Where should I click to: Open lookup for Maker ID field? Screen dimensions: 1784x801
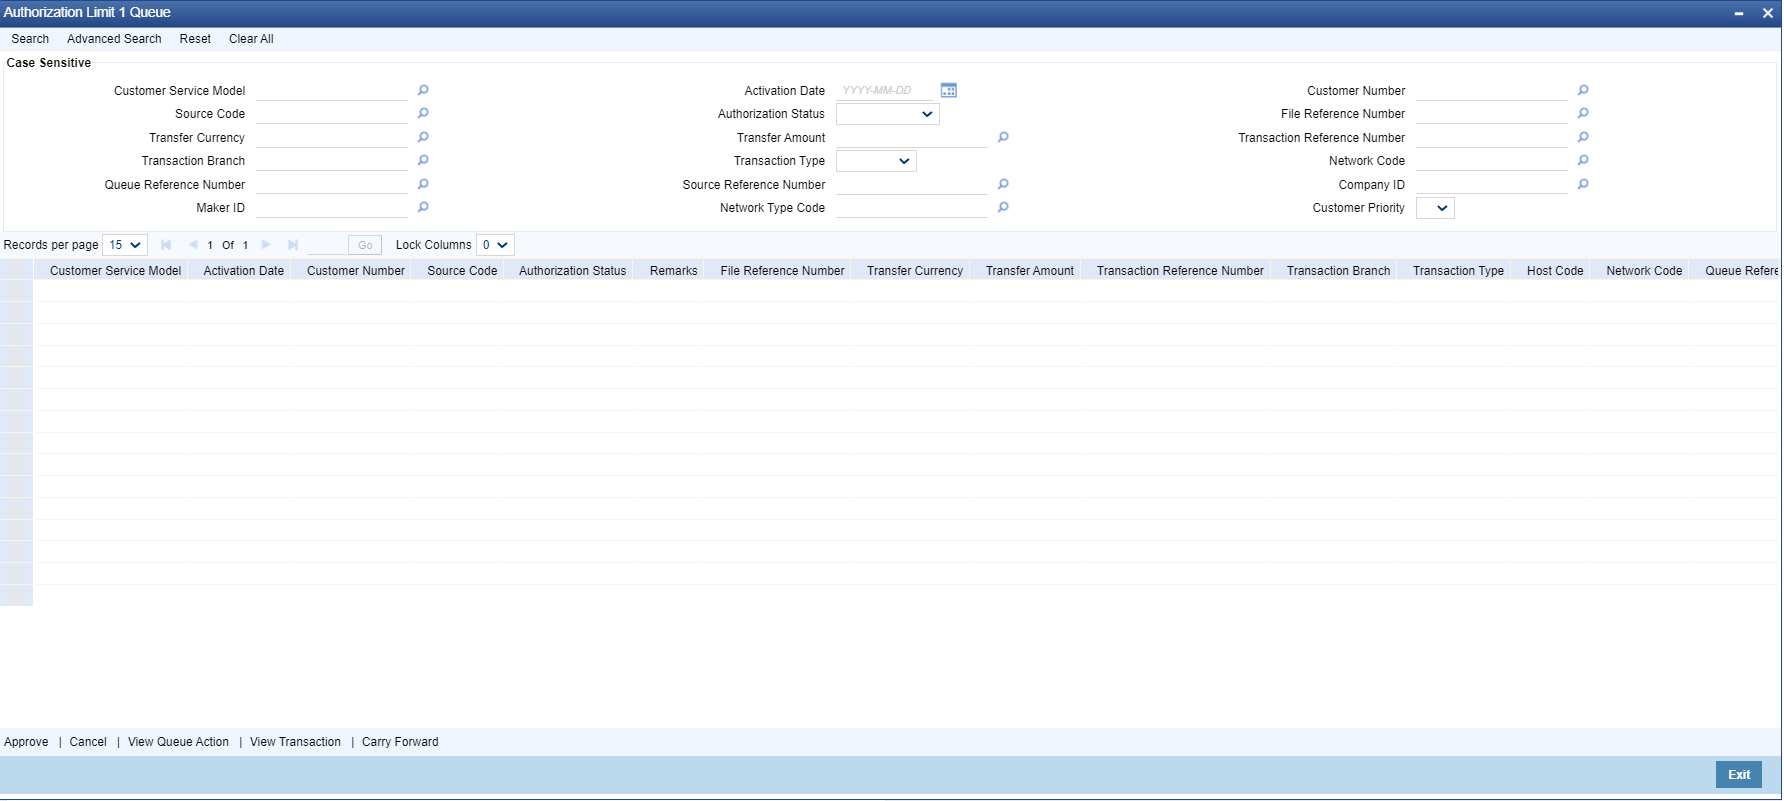click(423, 207)
